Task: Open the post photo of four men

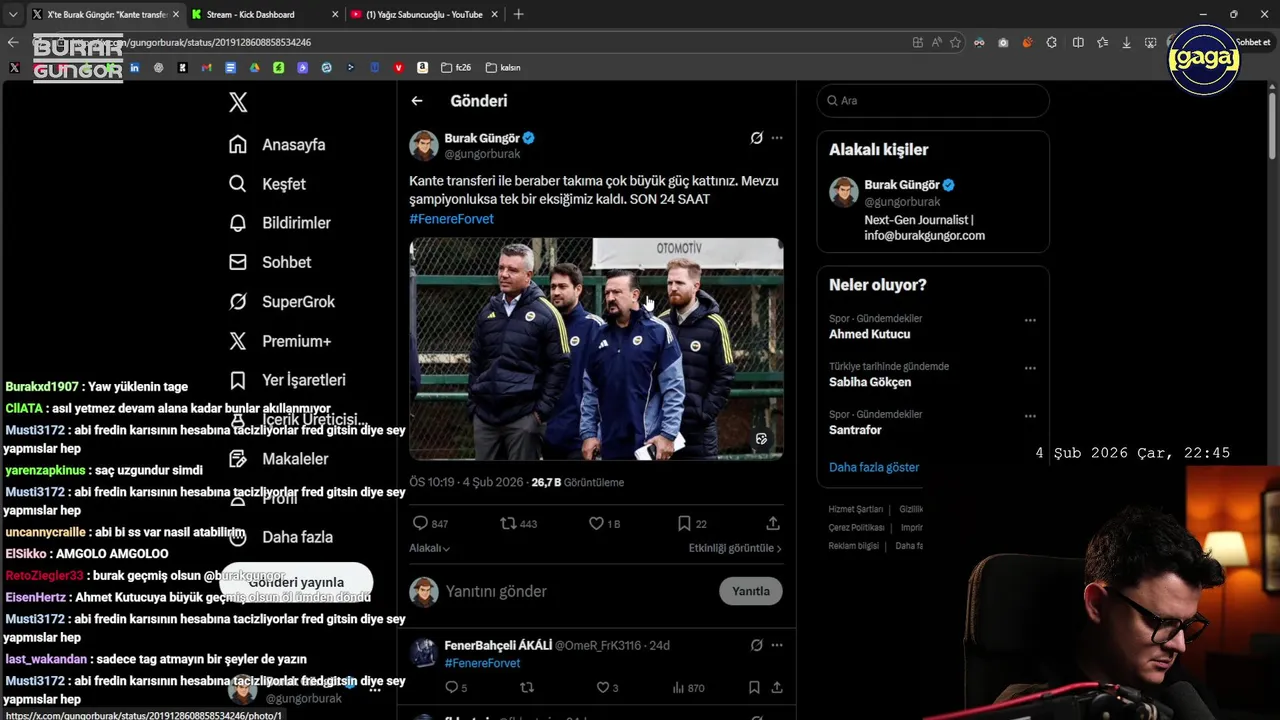Action: [596, 349]
